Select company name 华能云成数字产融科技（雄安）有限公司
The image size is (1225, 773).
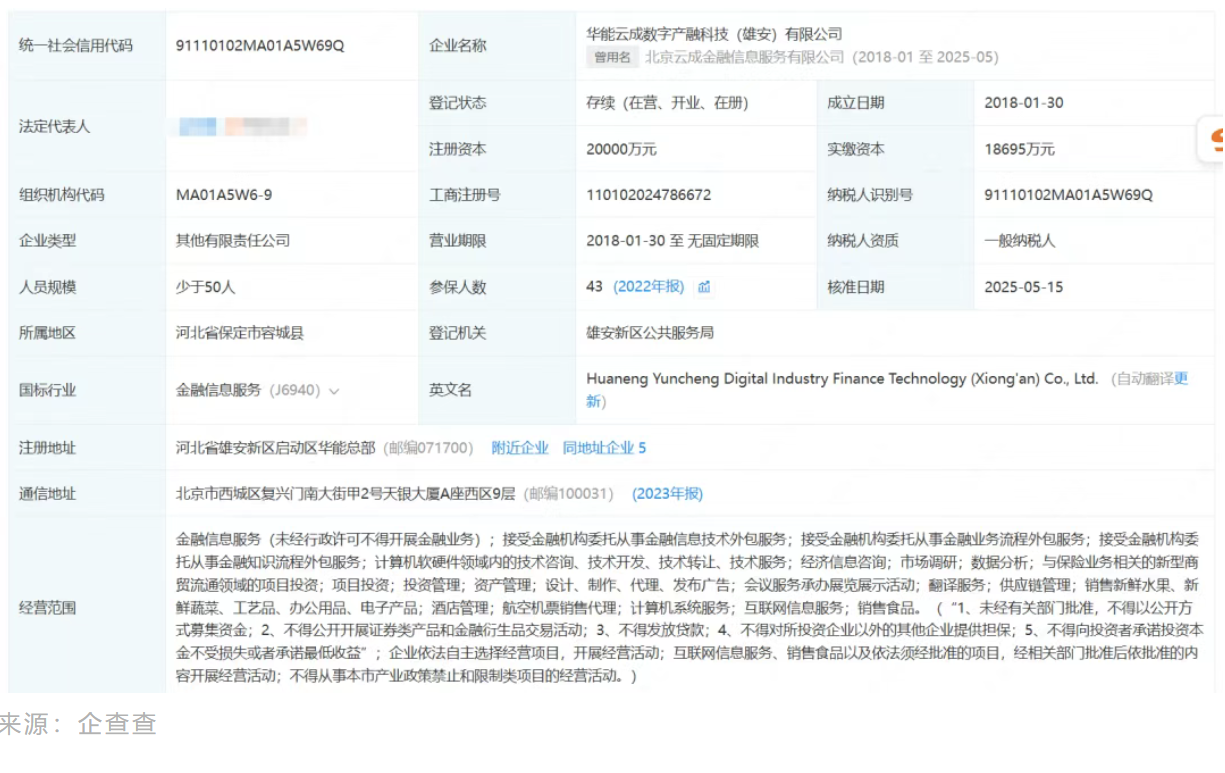coord(714,34)
